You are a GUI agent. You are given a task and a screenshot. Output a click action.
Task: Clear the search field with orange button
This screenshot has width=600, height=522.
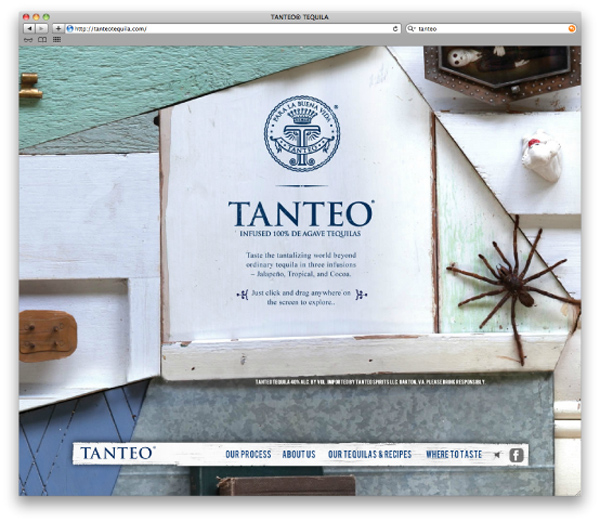pos(572,29)
